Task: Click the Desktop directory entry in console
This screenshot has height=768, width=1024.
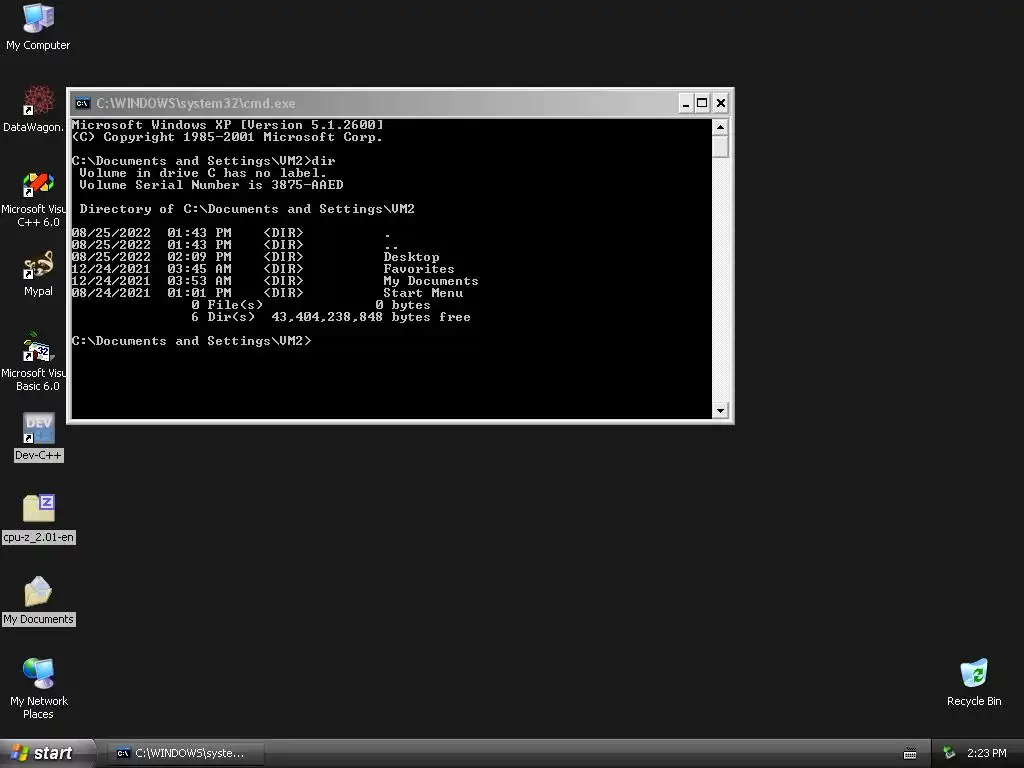Action: coord(411,257)
